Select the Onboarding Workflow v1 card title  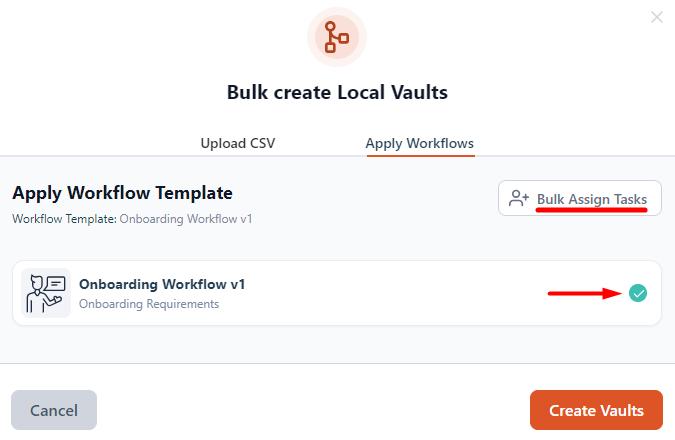coord(162,284)
